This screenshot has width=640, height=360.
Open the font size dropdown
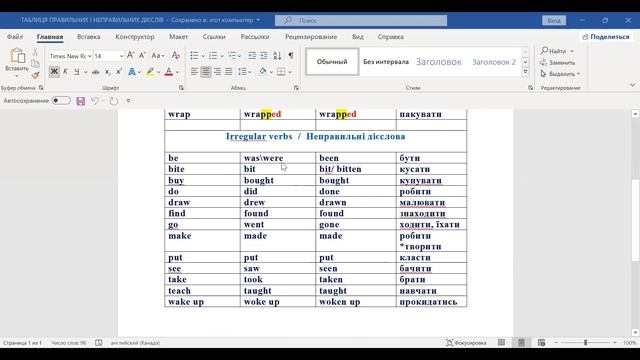click(x=121, y=56)
